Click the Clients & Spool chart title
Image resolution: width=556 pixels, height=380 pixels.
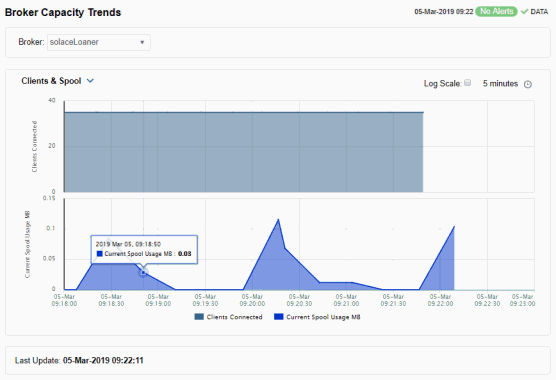pos(51,81)
